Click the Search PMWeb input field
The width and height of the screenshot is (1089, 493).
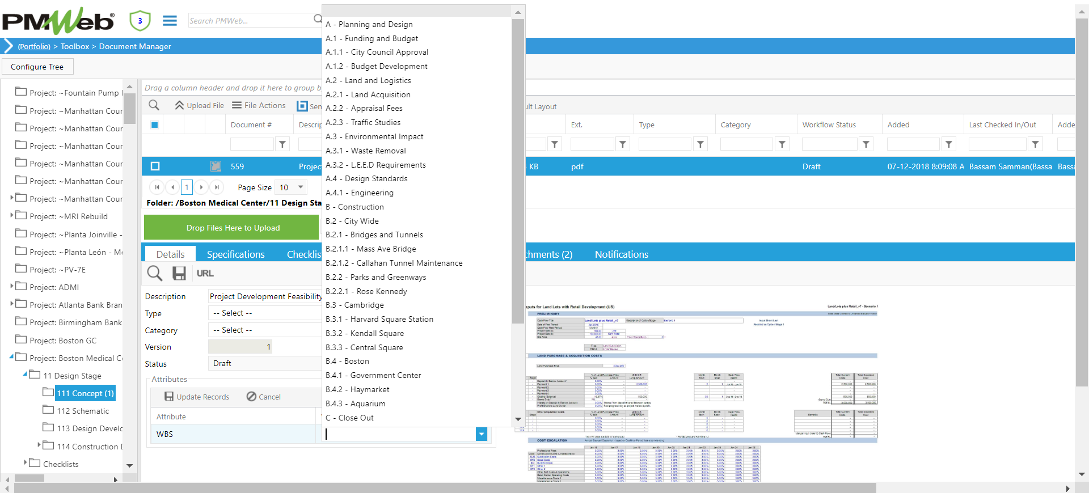point(250,21)
